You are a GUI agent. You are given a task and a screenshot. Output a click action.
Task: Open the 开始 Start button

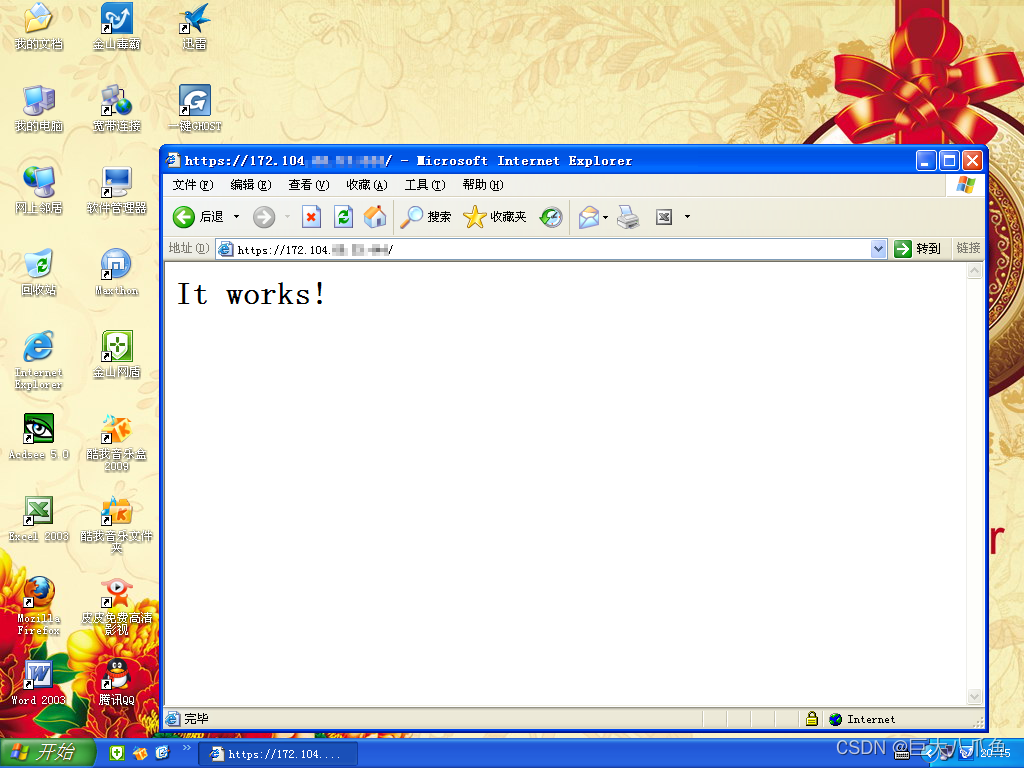47,753
